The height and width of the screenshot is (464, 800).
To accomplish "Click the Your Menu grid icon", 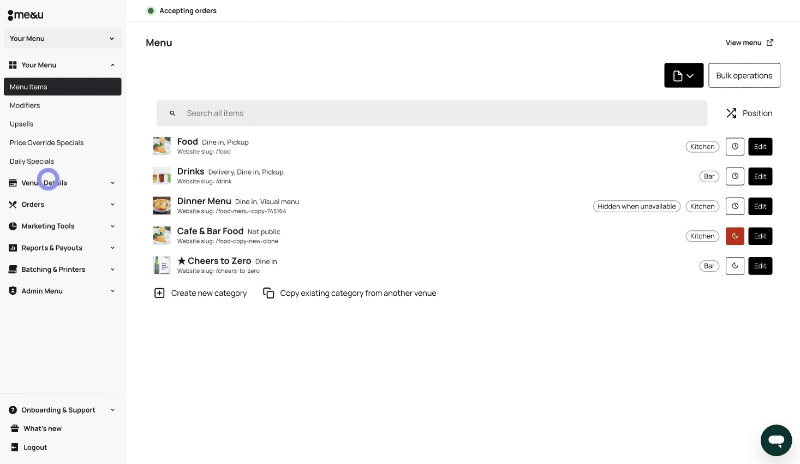I will pyautogui.click(x=13, y=65).
